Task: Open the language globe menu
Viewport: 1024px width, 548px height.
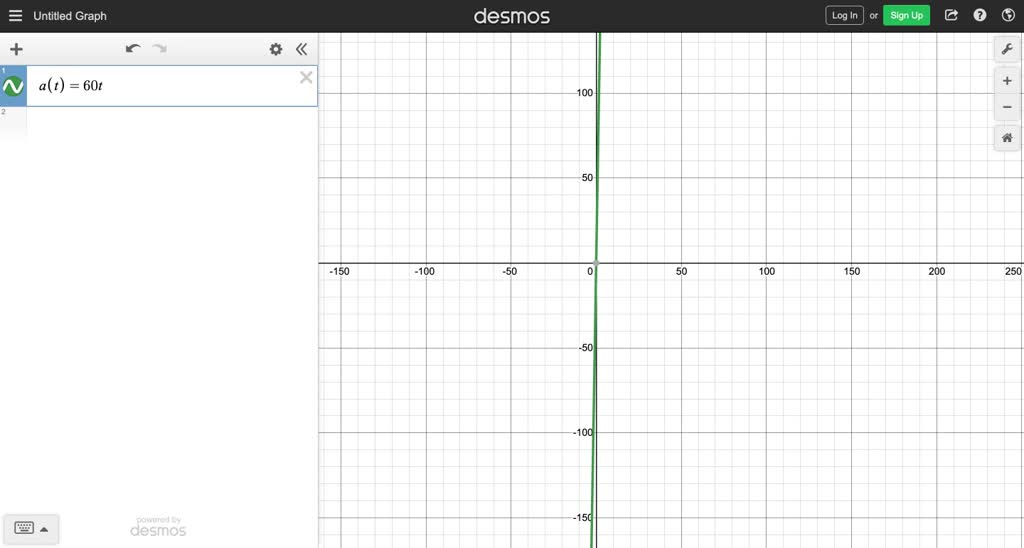Action: pyautogui.click(x=1007, y=15)
